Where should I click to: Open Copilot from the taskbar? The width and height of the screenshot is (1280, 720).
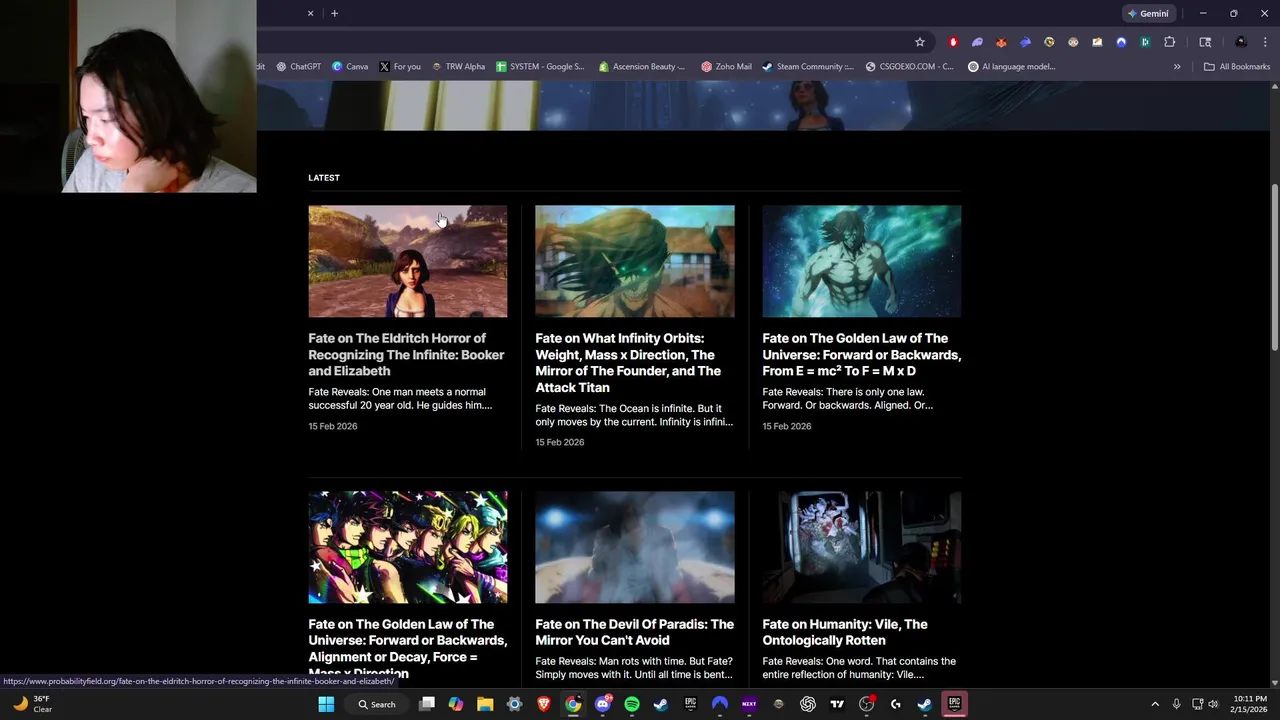tap(456, 704)
